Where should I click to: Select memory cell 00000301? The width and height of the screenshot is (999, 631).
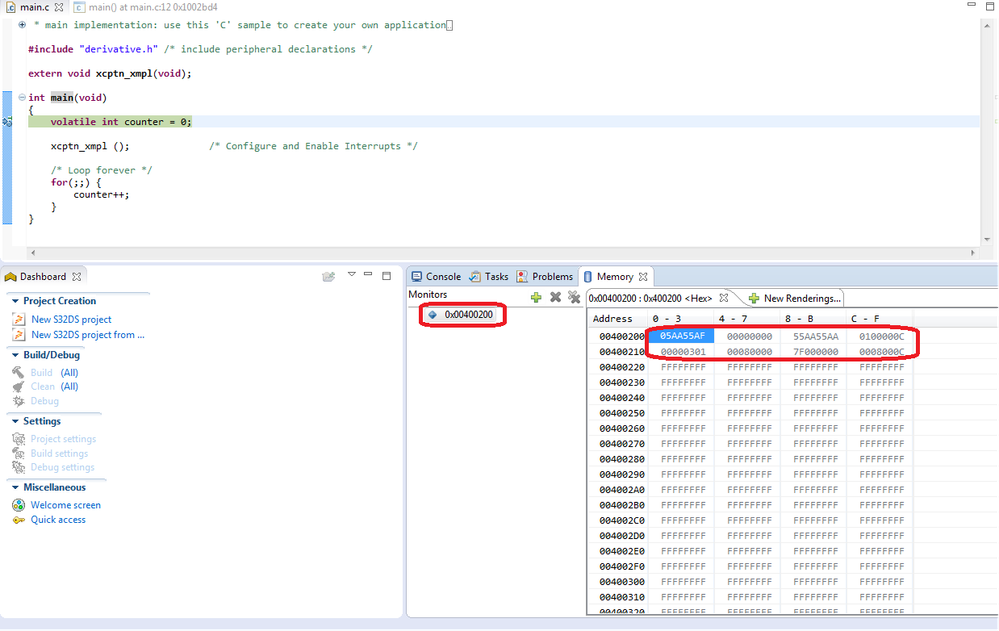coord(683,351)
